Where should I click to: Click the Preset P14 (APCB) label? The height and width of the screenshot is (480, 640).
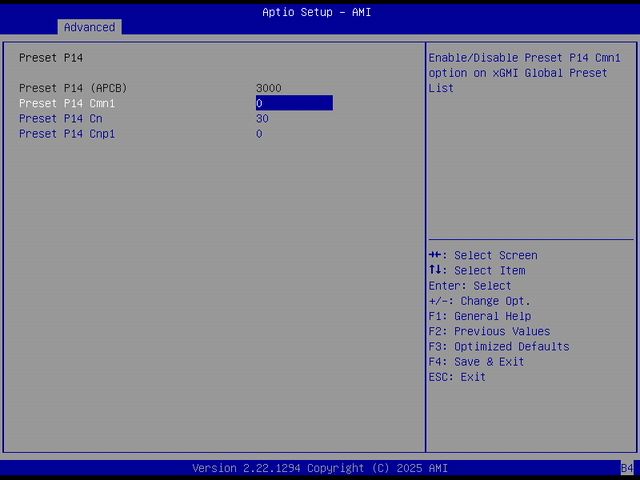[x=73, y=88]
